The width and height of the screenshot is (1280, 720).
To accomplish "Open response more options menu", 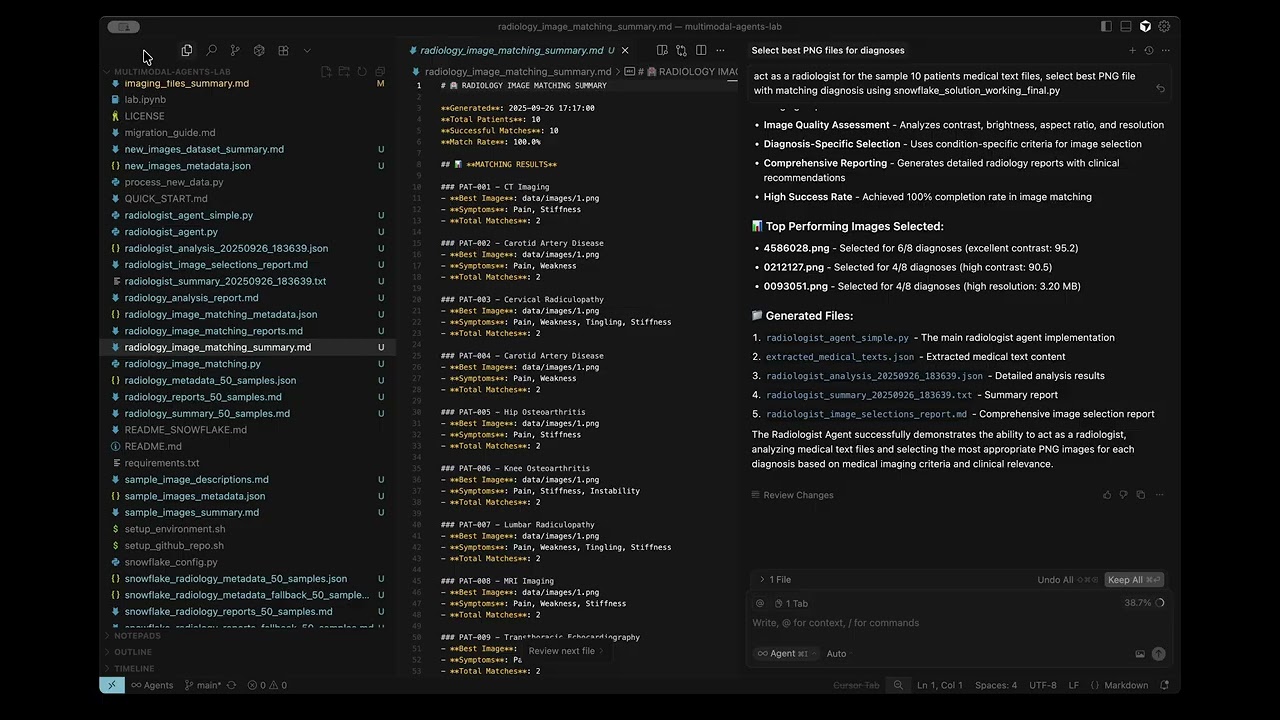I will coord(1158,495).
